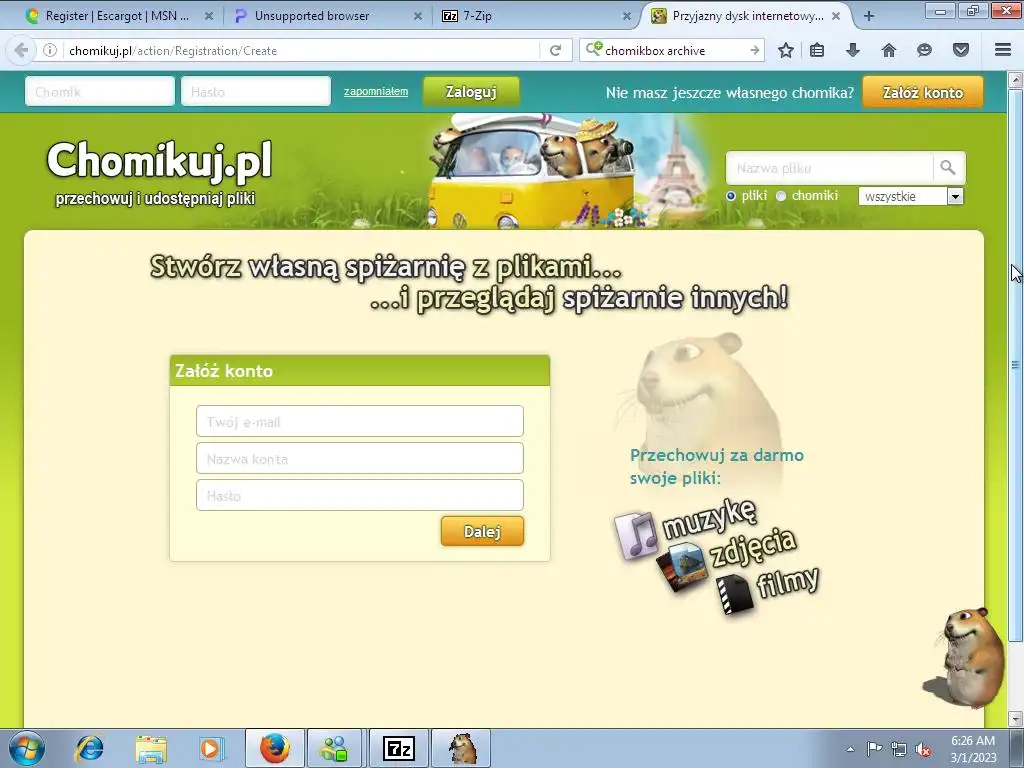Open the Pocket toolbar icon

tap(961, 50)
